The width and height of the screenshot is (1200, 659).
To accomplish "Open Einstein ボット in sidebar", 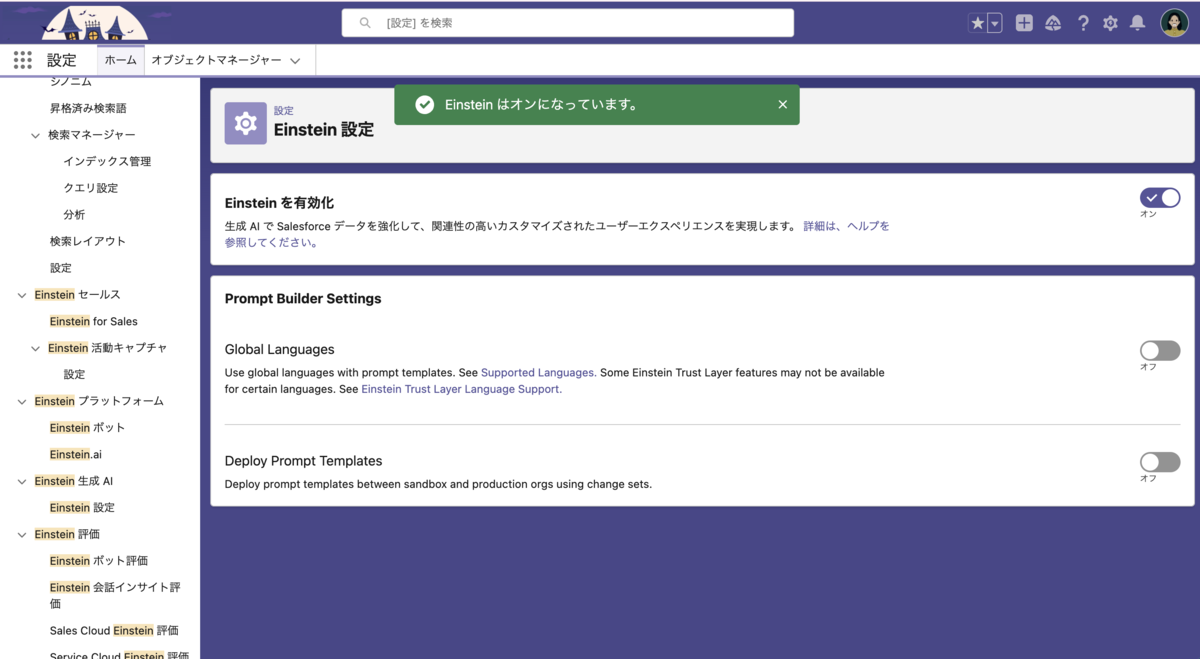I will [88, 427].
